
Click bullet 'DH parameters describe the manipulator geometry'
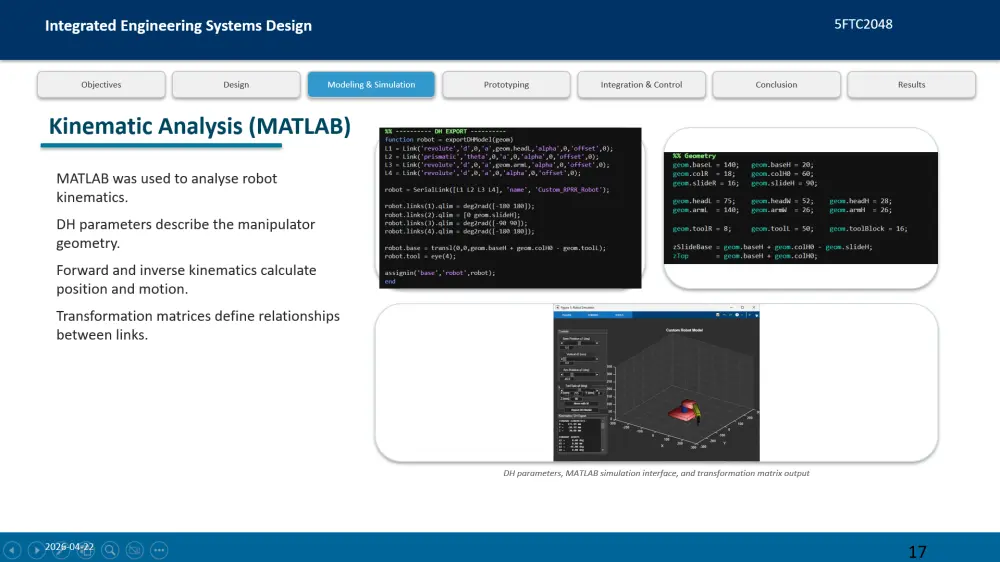pyautogui.click(x=186, y=233)
